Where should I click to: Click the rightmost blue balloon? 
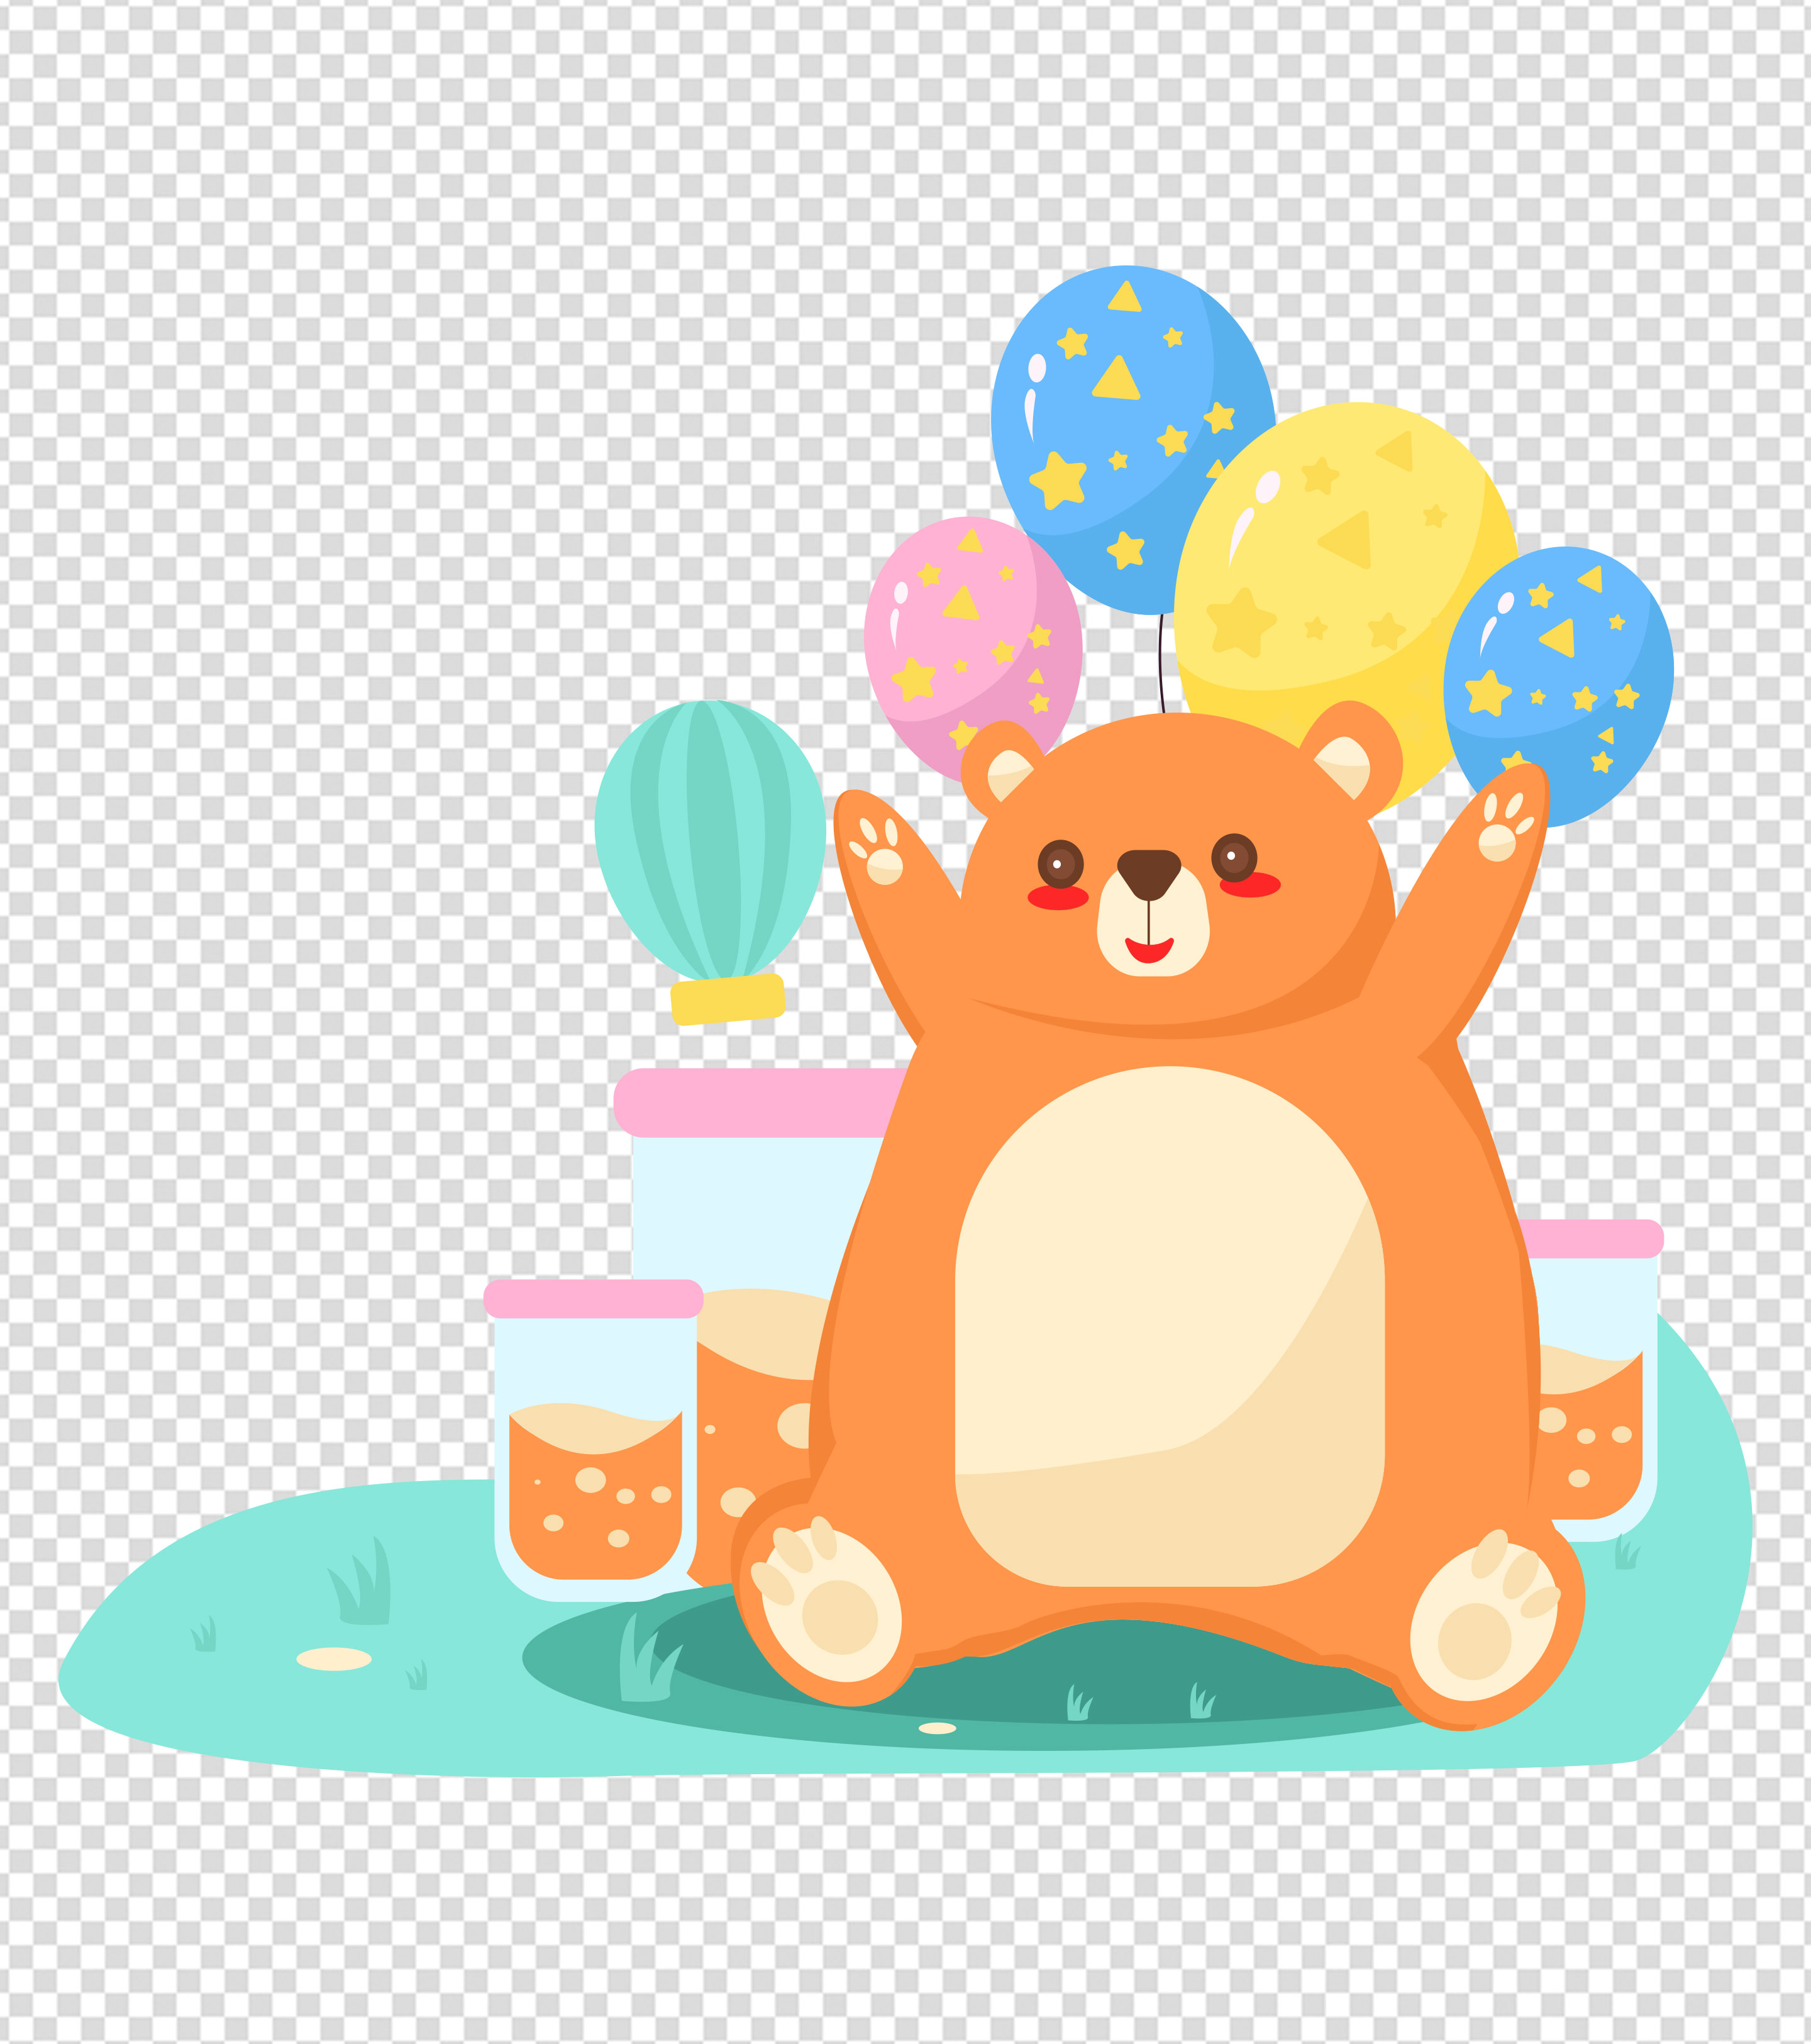pos(1560,670)
